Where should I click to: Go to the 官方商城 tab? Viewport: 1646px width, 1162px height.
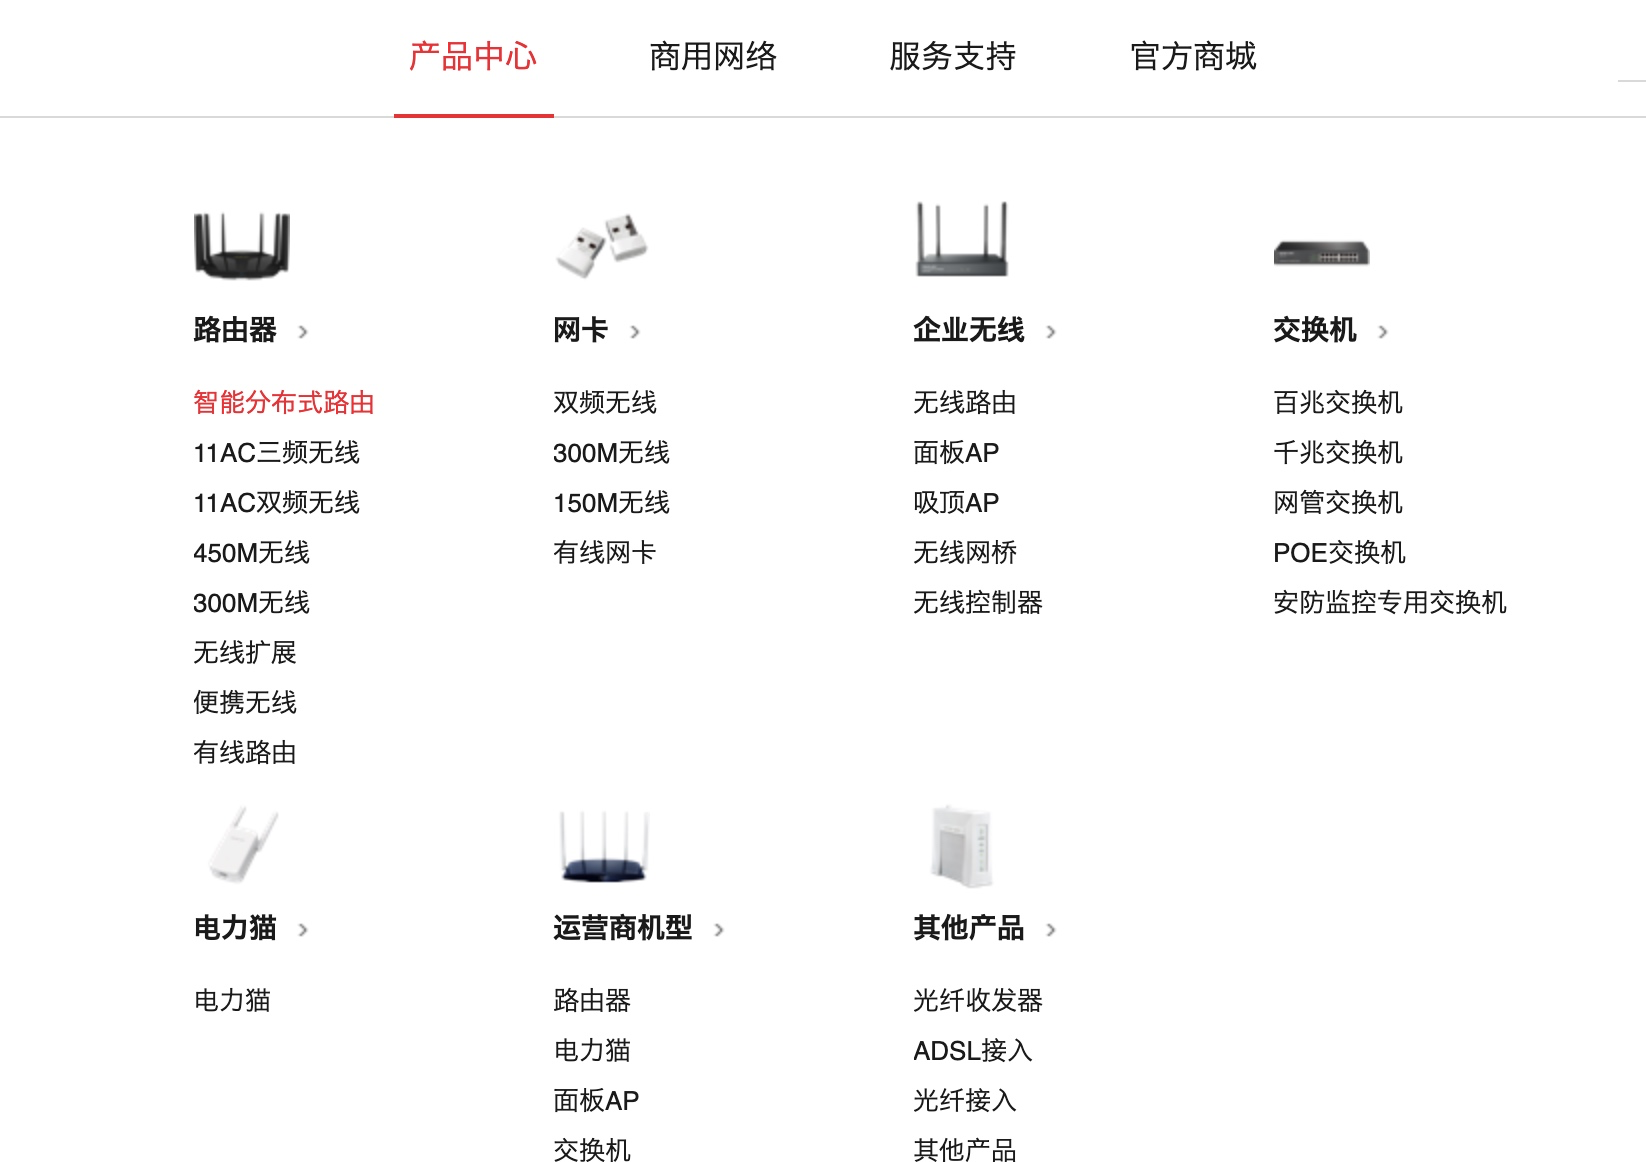point(1193,56)
